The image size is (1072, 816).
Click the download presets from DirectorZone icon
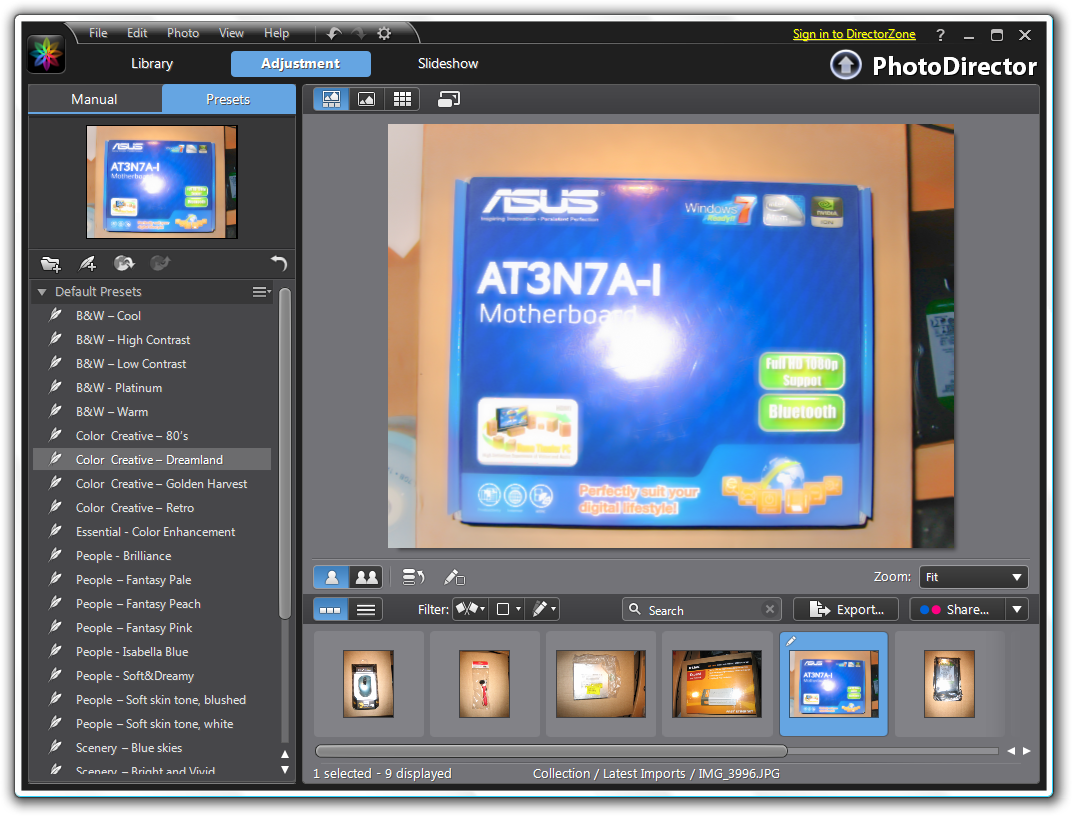tap(124, 263)
